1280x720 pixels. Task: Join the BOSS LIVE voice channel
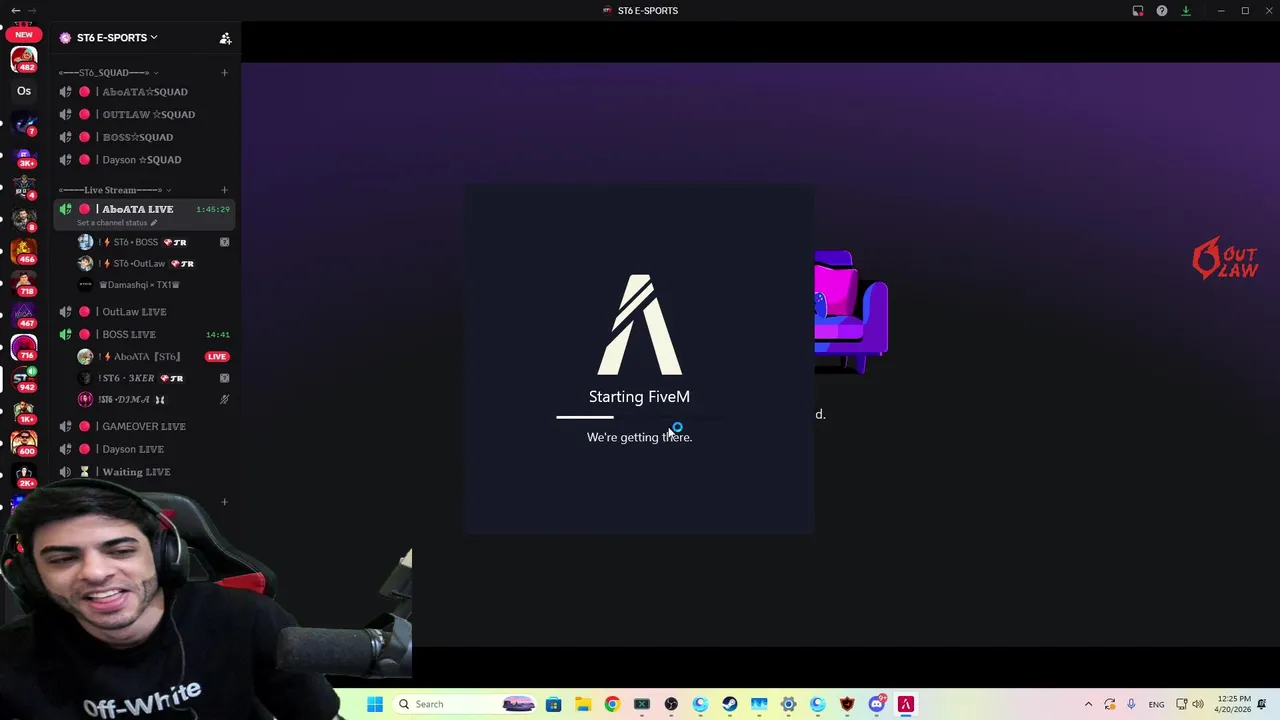144,334
